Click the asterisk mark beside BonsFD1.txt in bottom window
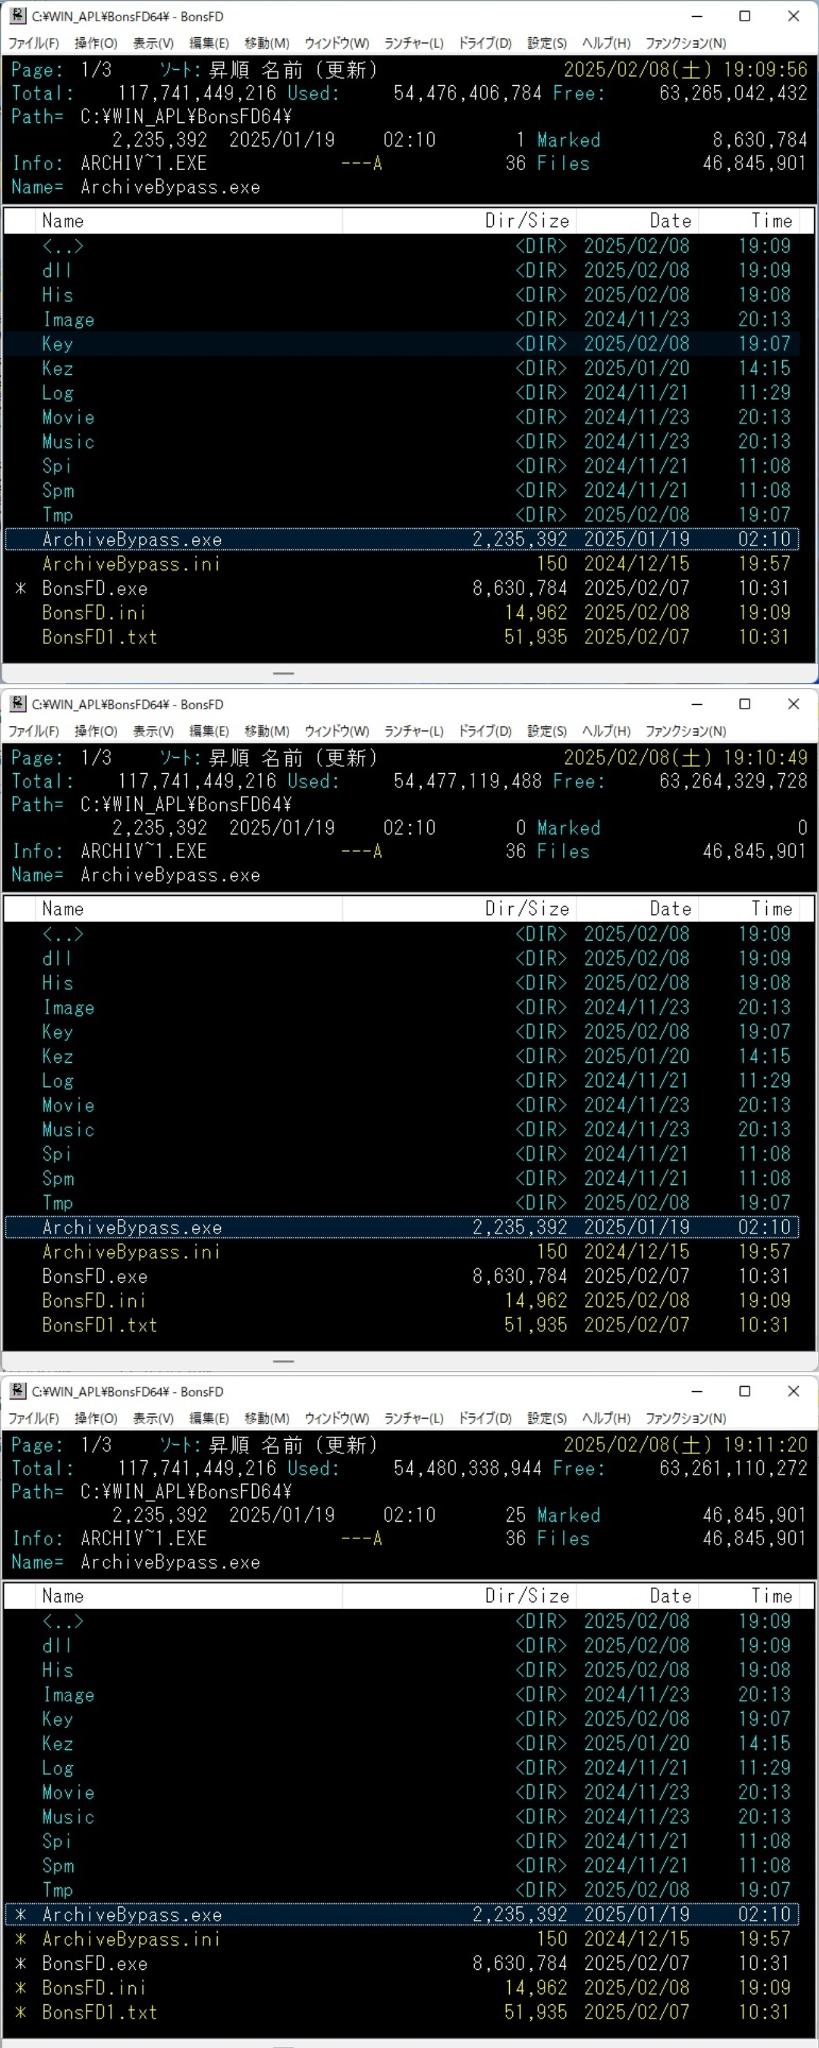819x2048 pixels. click(21, 2012)
